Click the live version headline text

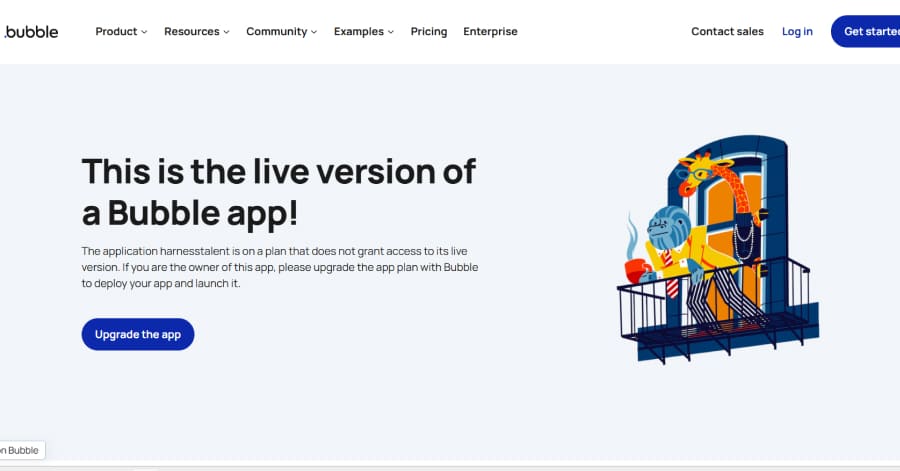click(278, 192)
